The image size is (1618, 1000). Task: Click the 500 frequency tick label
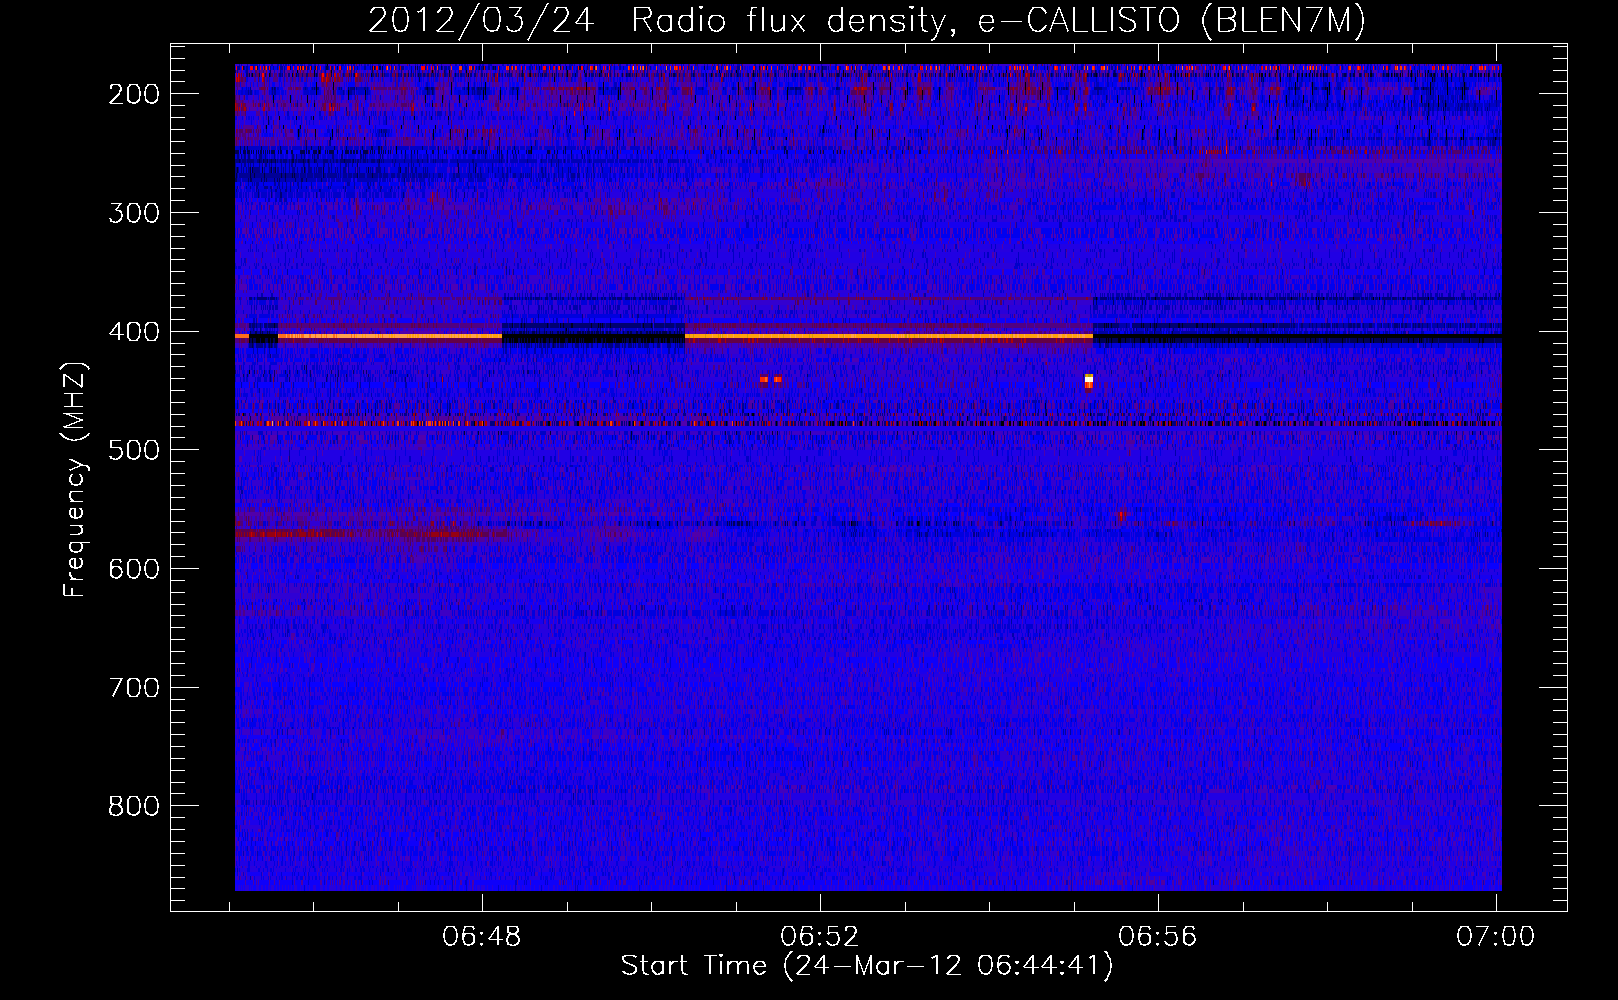(x=134, y=450)
